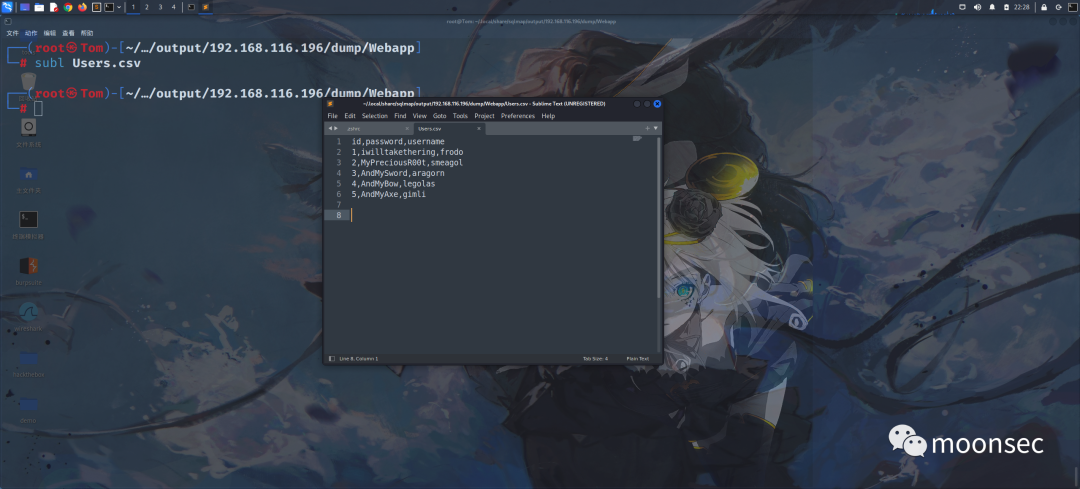Activate the terminal window taskbar button
The width and height of the screenshot is (1080, 489).
click(x=191, y=7)
